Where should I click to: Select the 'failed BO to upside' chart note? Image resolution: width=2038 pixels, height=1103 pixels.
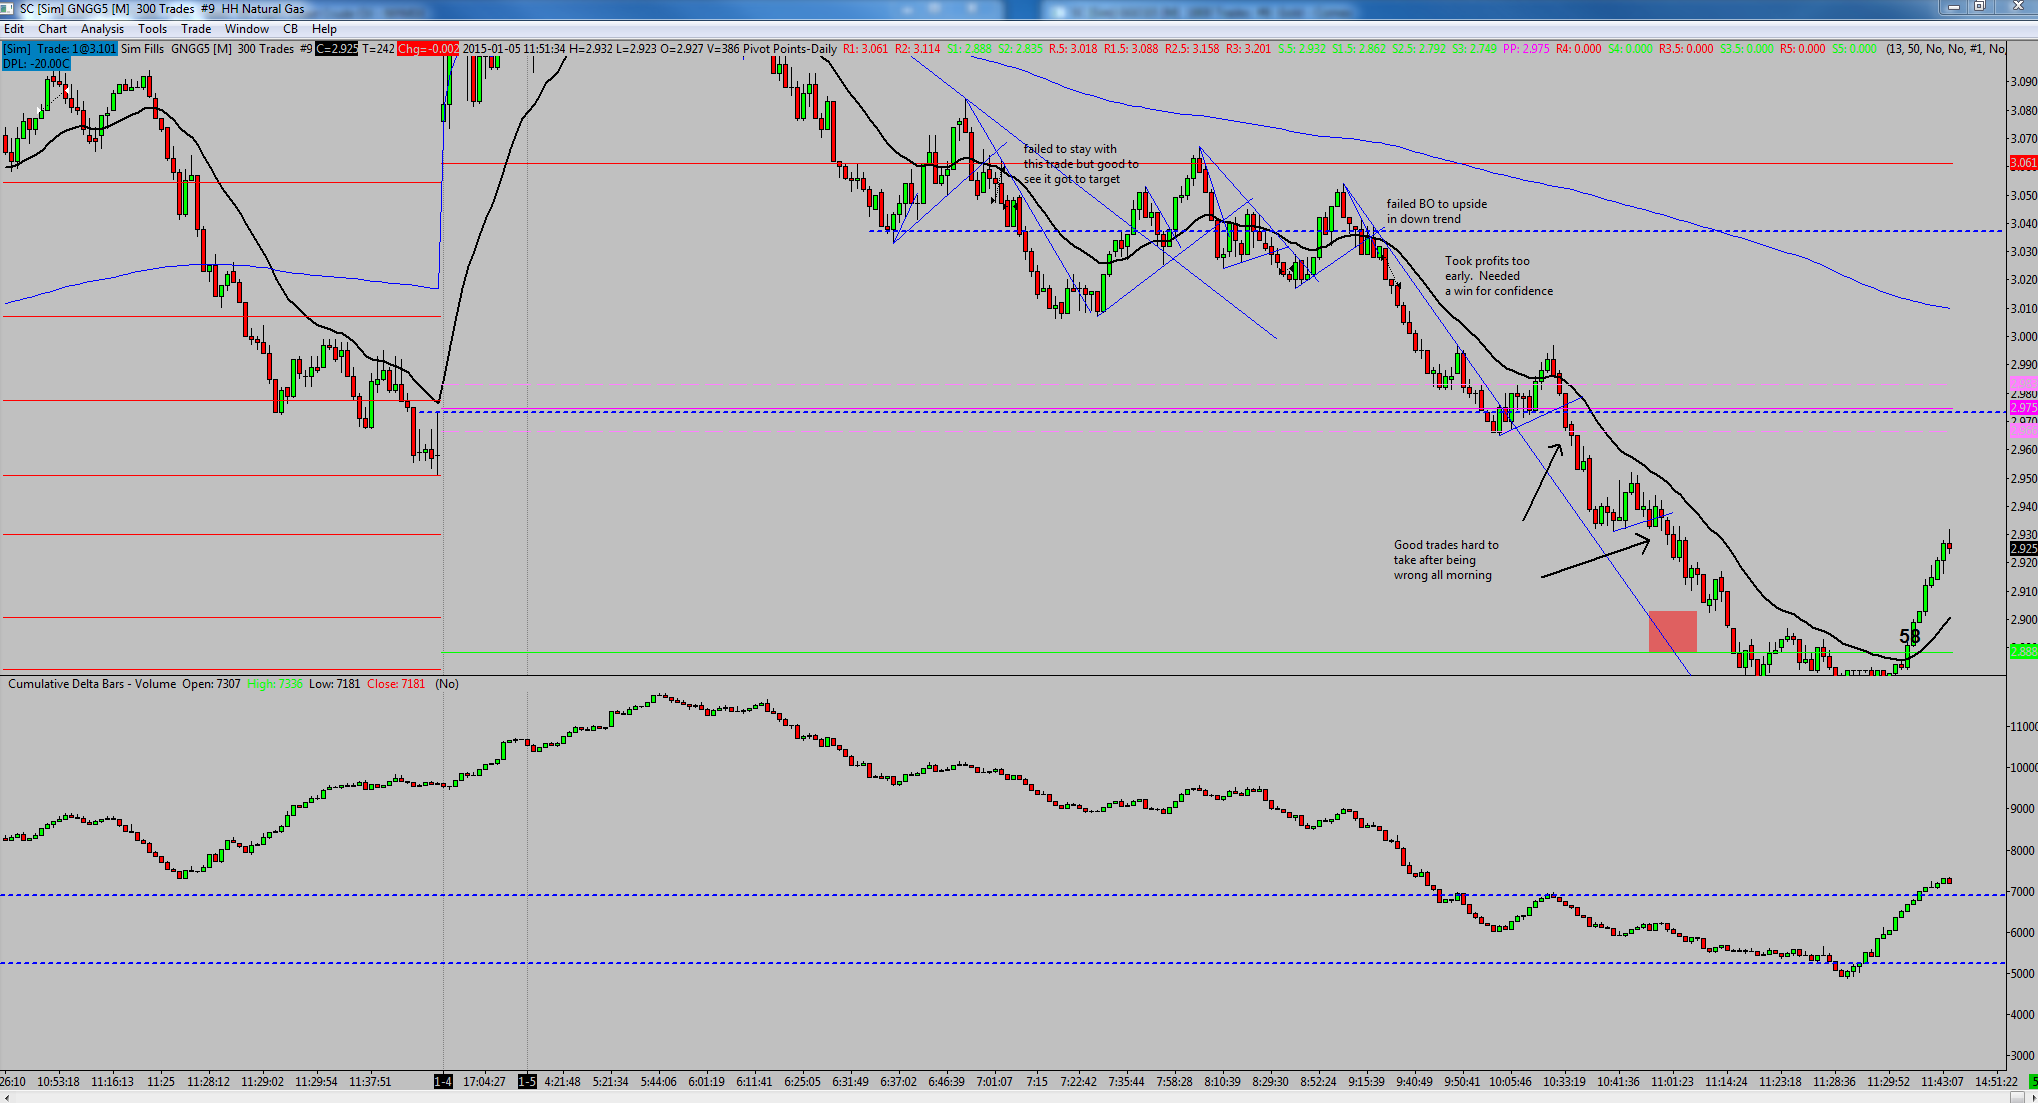click(x=1436, y=211)
